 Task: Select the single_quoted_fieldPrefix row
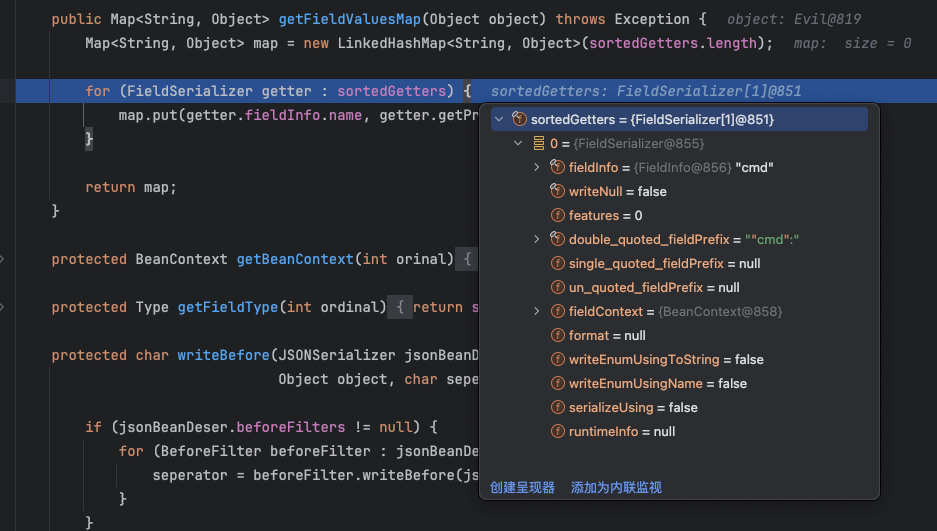pos(664,264)
